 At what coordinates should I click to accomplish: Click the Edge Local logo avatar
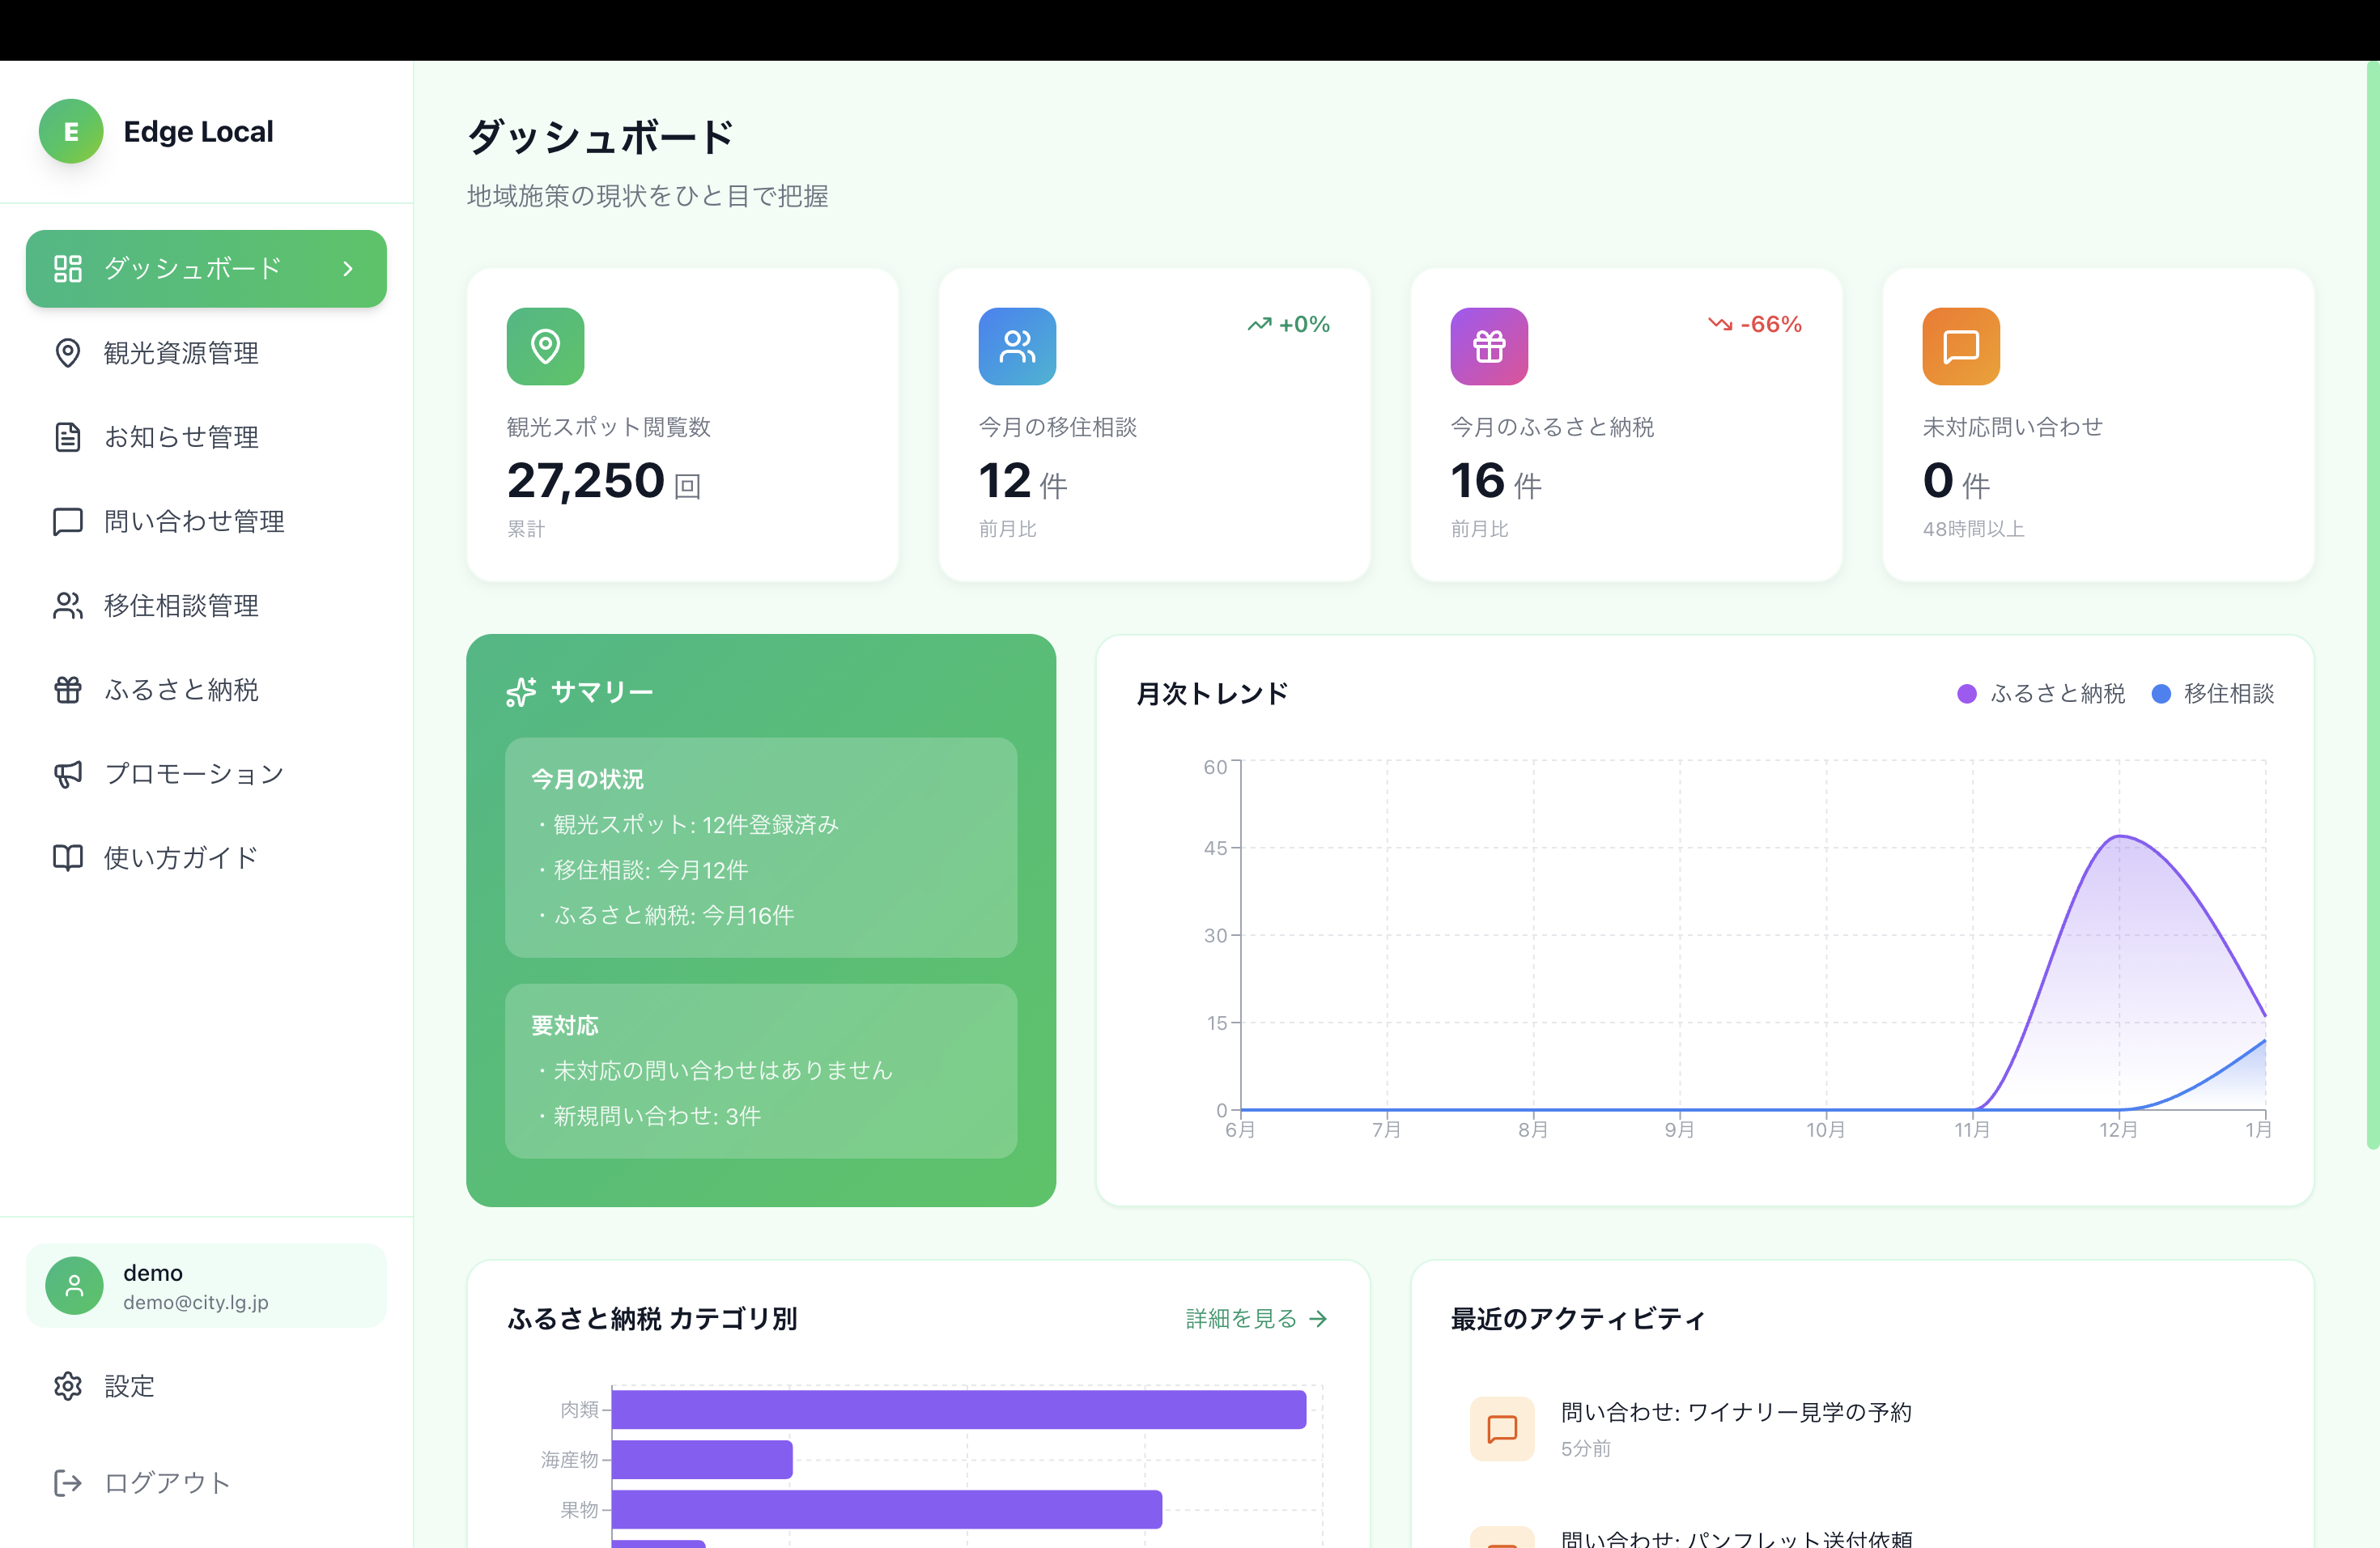pos(71,131)
